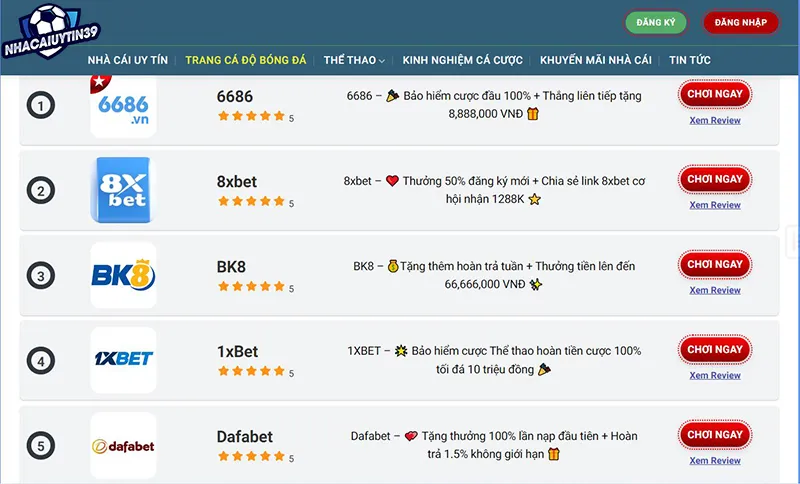Expand the THỂ THAO dropdown menu
This screenshot has width=800, height=484.
click(x=354, y=60)
